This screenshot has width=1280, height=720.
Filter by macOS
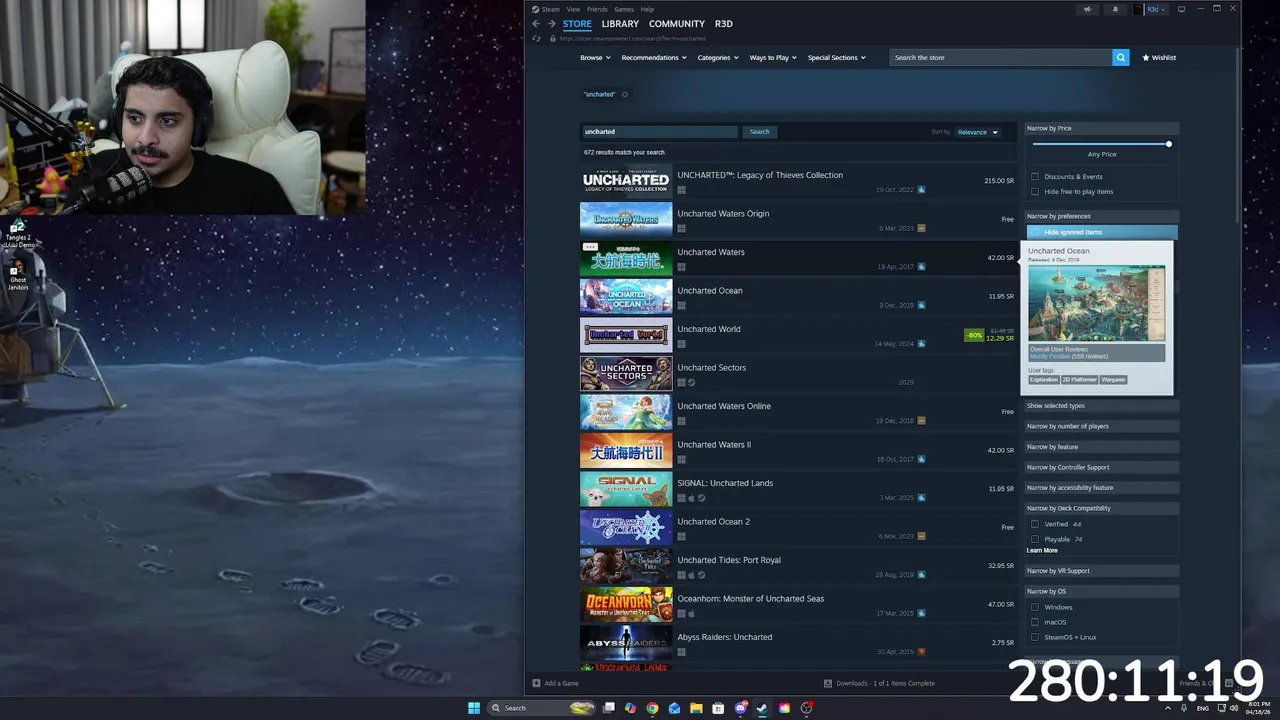click(x=1035, y=622)
